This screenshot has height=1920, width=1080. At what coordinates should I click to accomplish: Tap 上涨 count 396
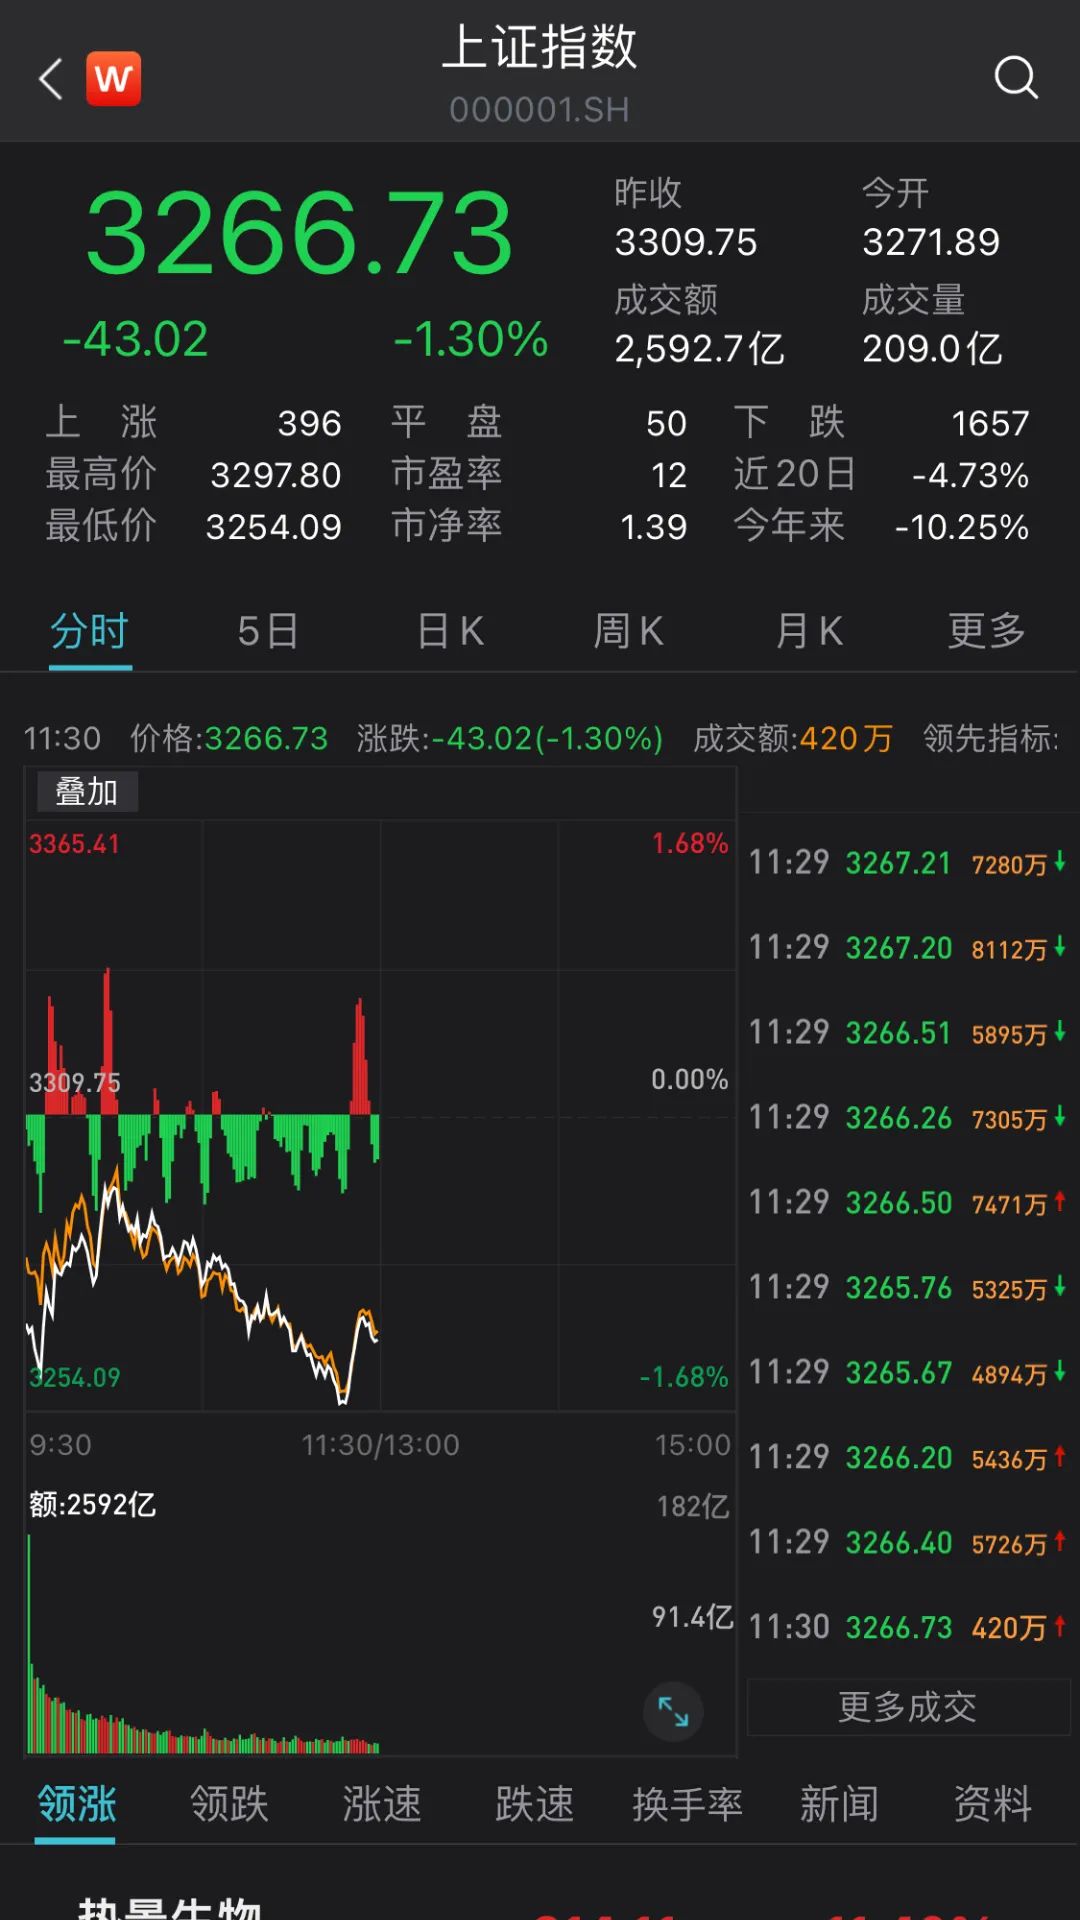[x=310, y=424]
